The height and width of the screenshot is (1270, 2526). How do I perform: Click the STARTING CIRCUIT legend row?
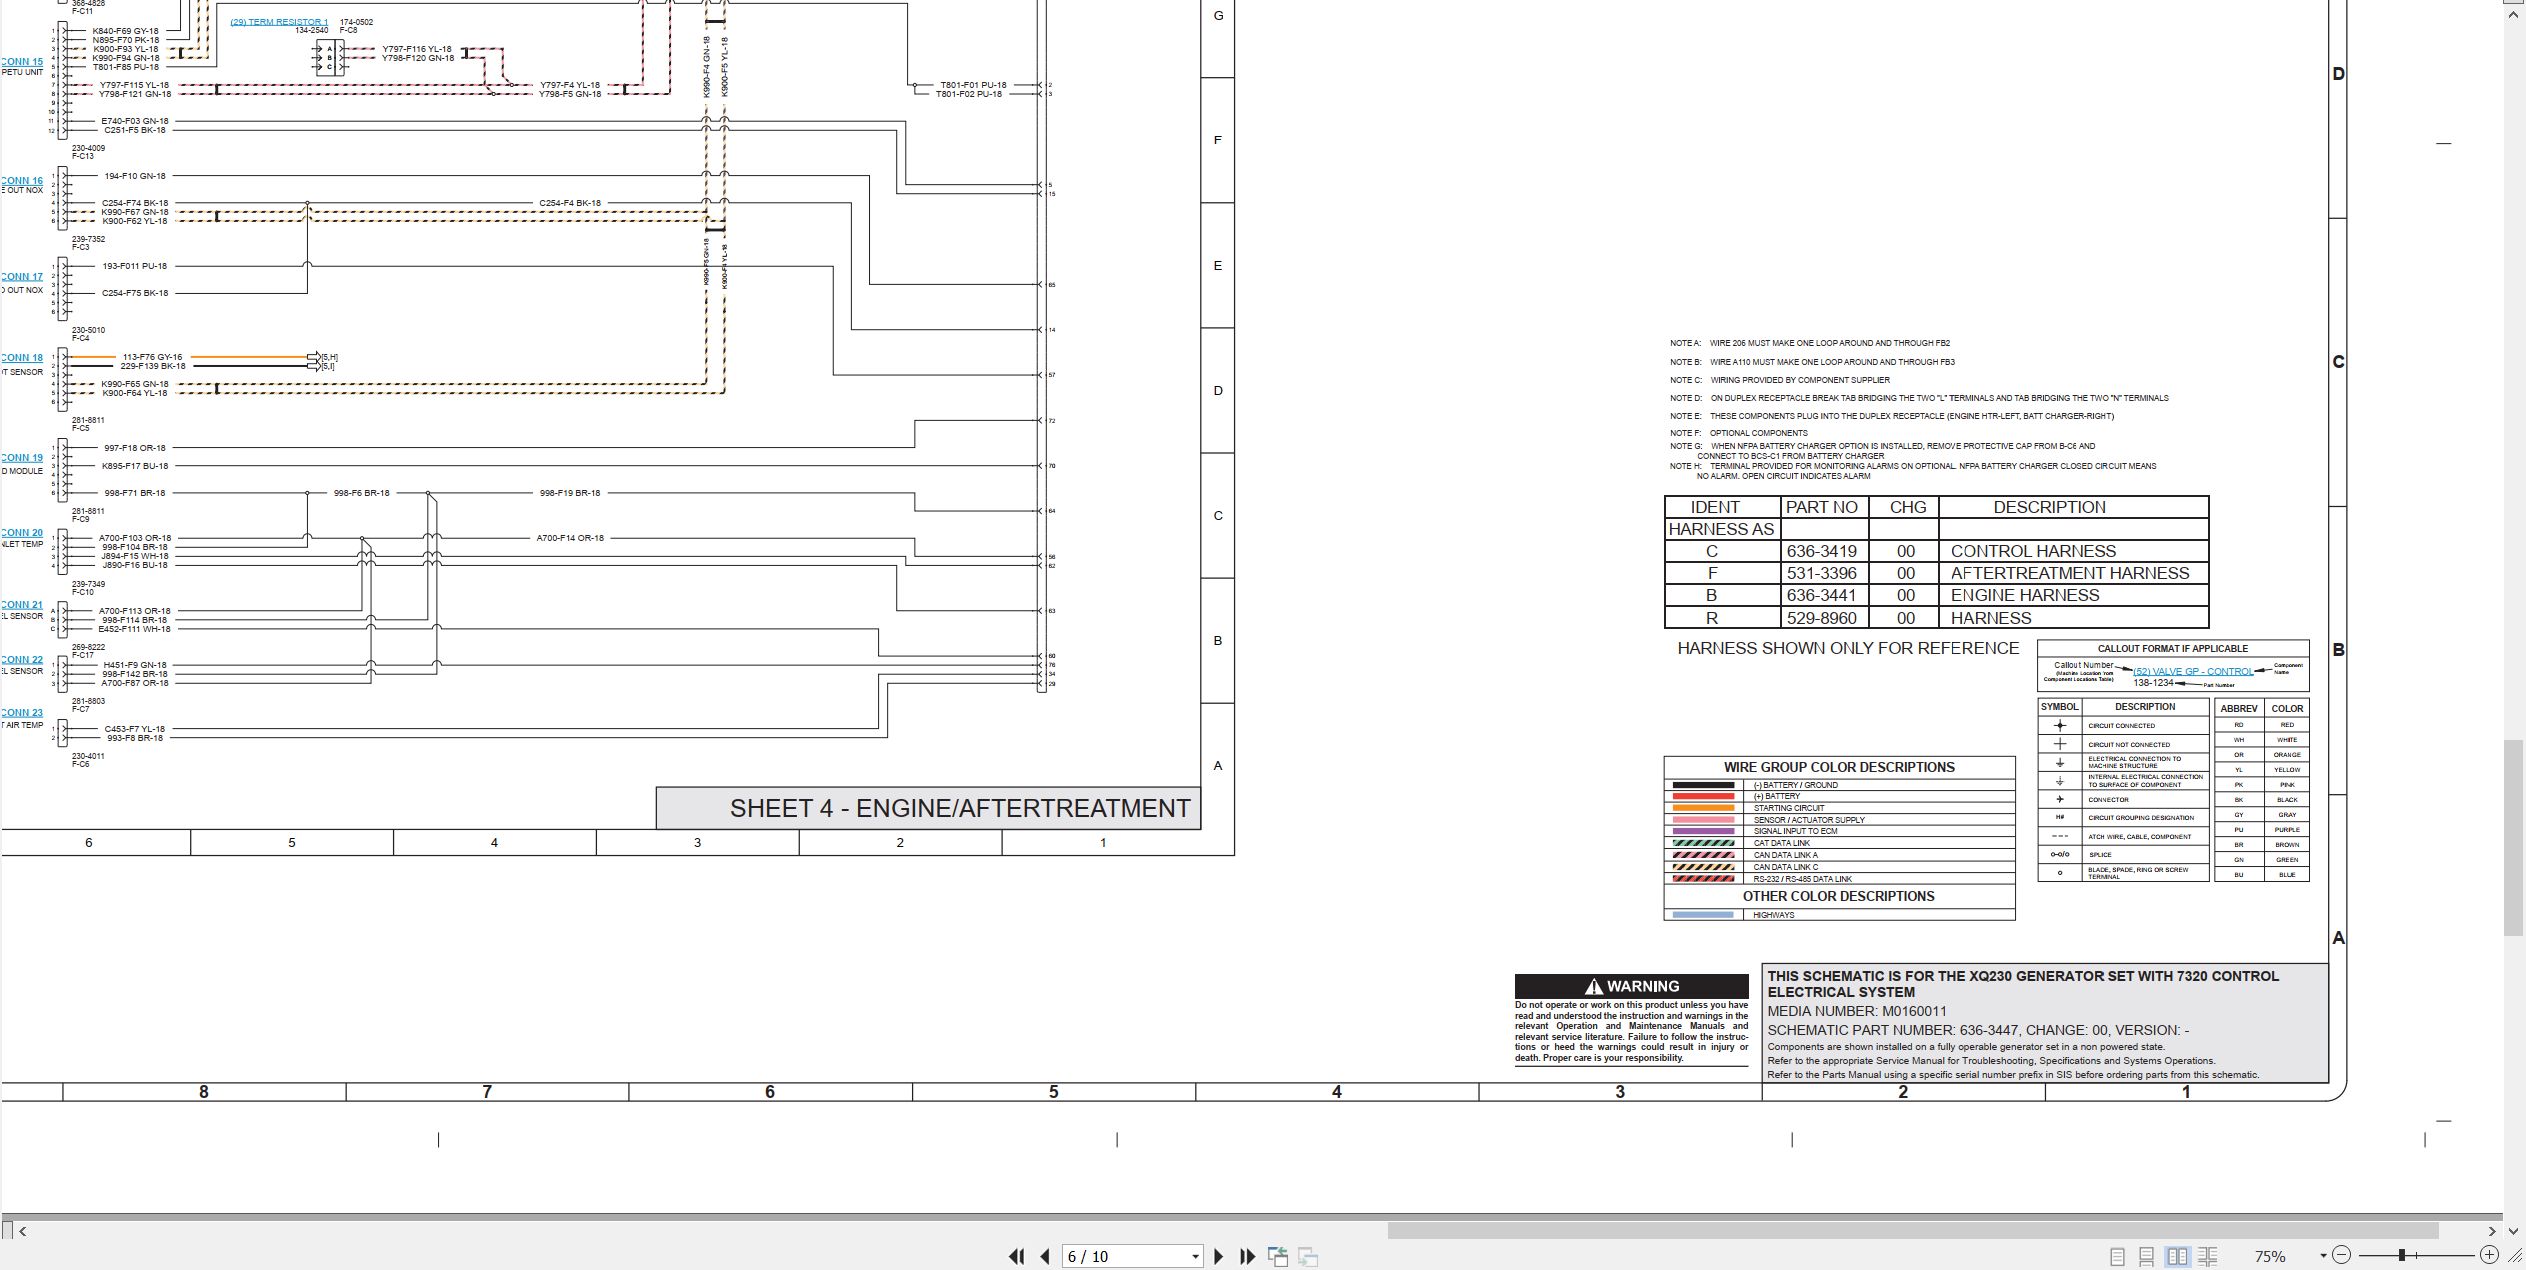[x=1839, y=808]
